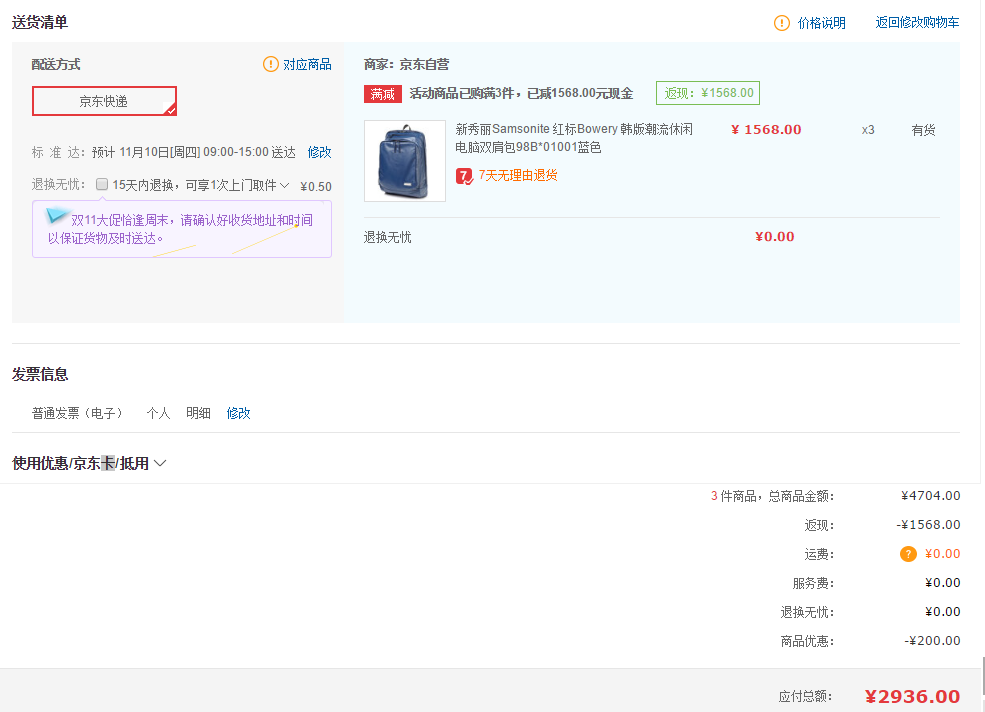Click the 商家：京东自营 label
The width and height of the screenshot is (985, 712).
tap(406, 64)
